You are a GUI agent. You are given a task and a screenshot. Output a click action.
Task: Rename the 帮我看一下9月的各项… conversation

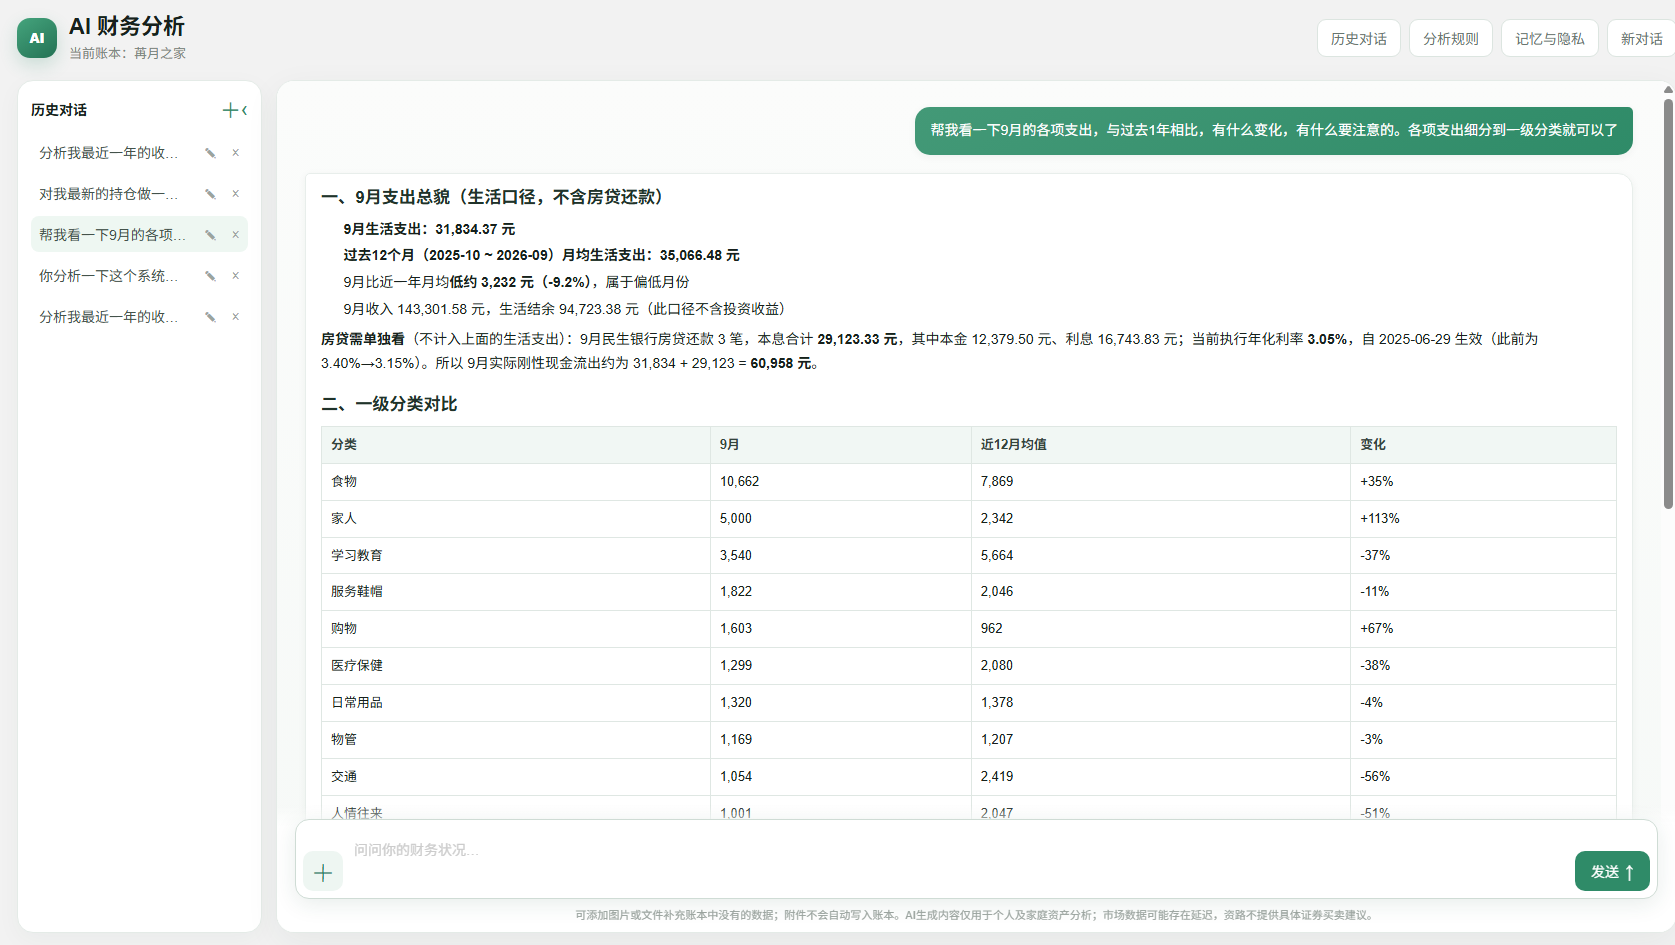coord(210,235)
